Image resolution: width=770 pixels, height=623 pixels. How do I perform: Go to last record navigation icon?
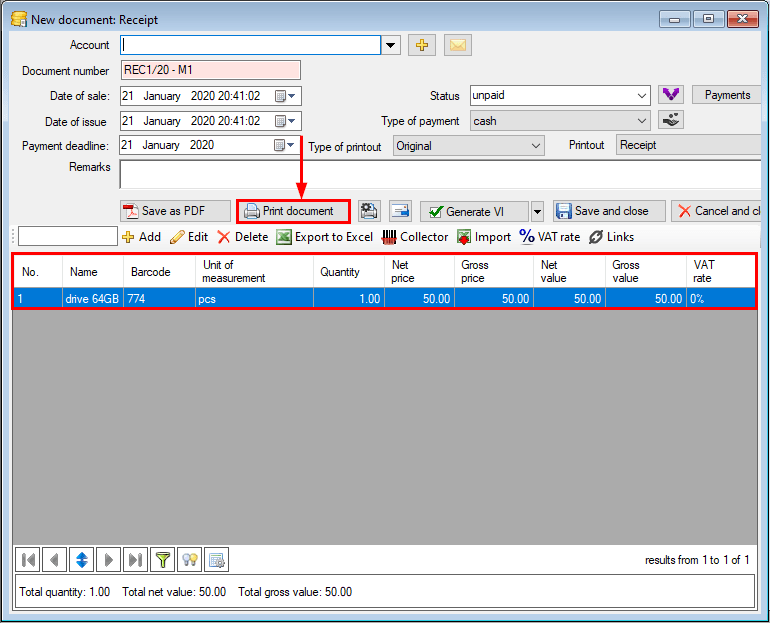pos(136,560)
